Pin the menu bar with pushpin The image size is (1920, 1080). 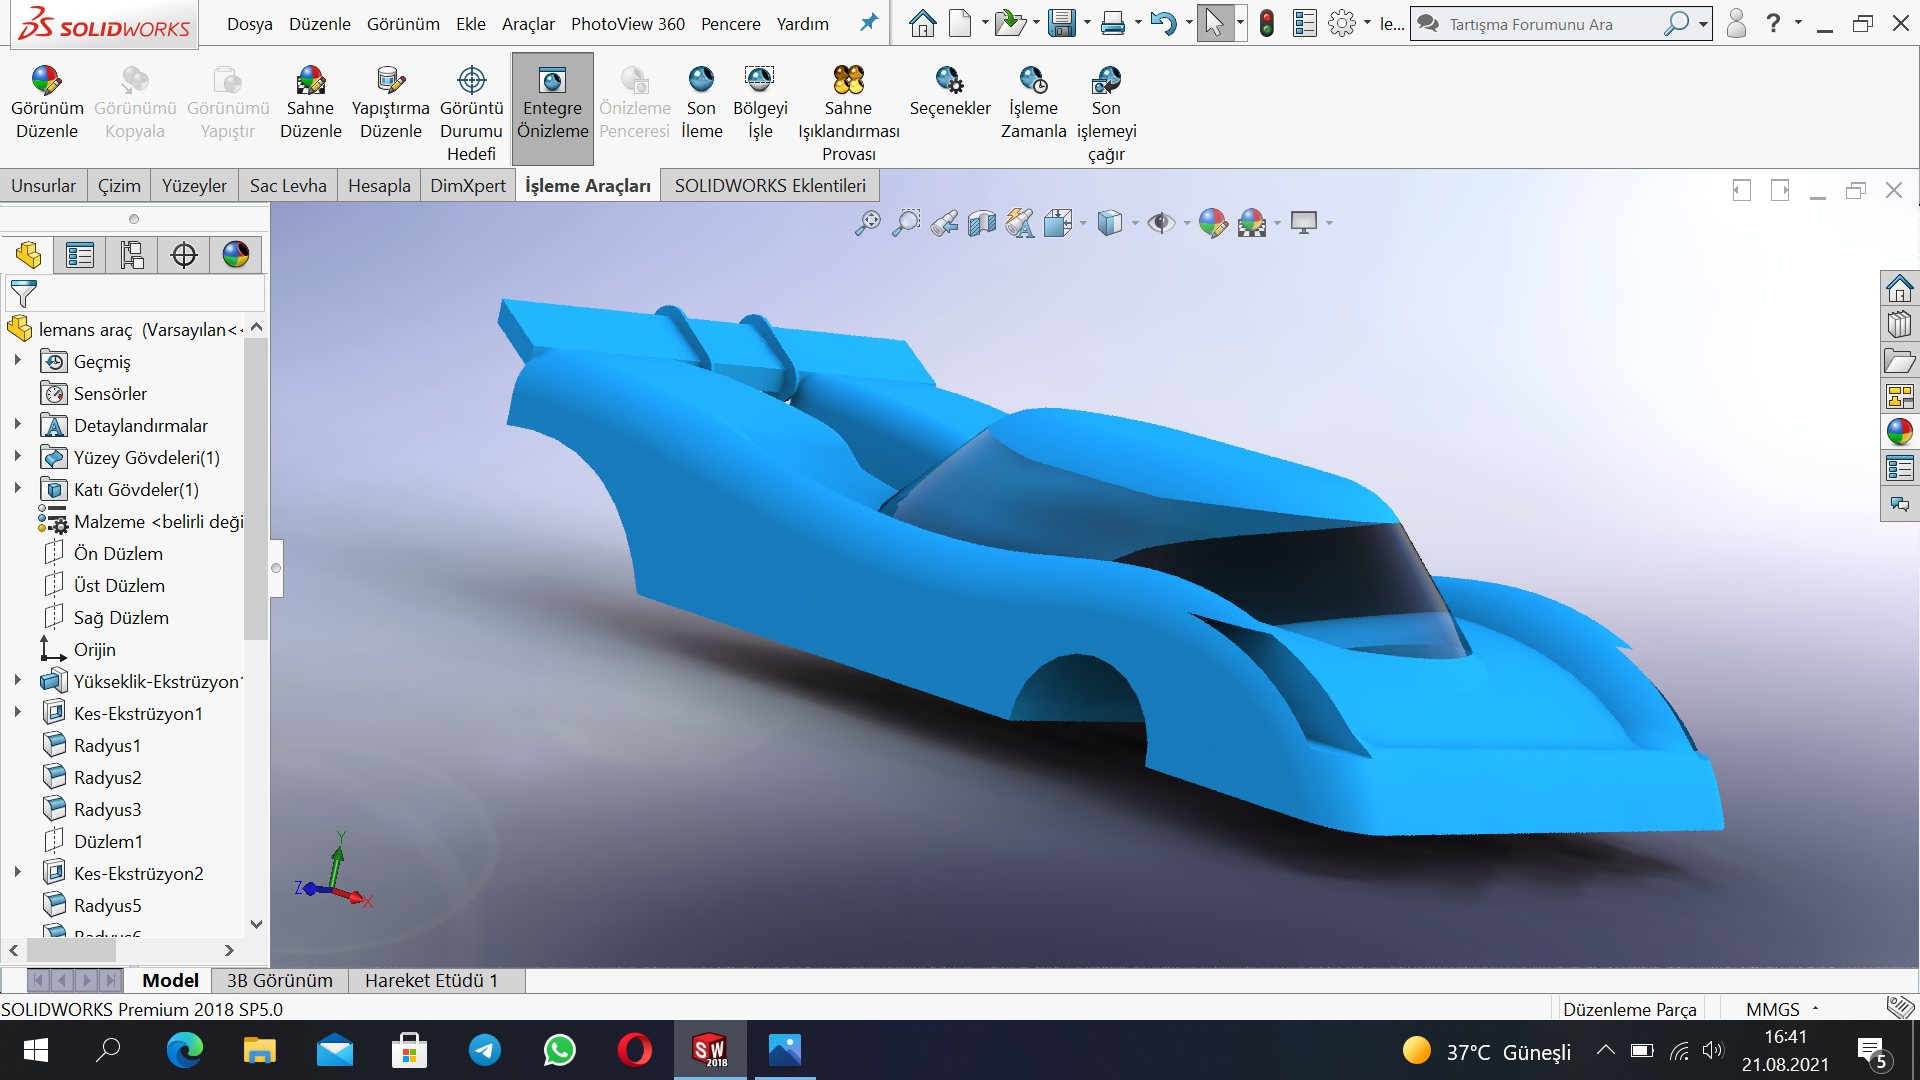pyautogui.click(x=869, y=23)
